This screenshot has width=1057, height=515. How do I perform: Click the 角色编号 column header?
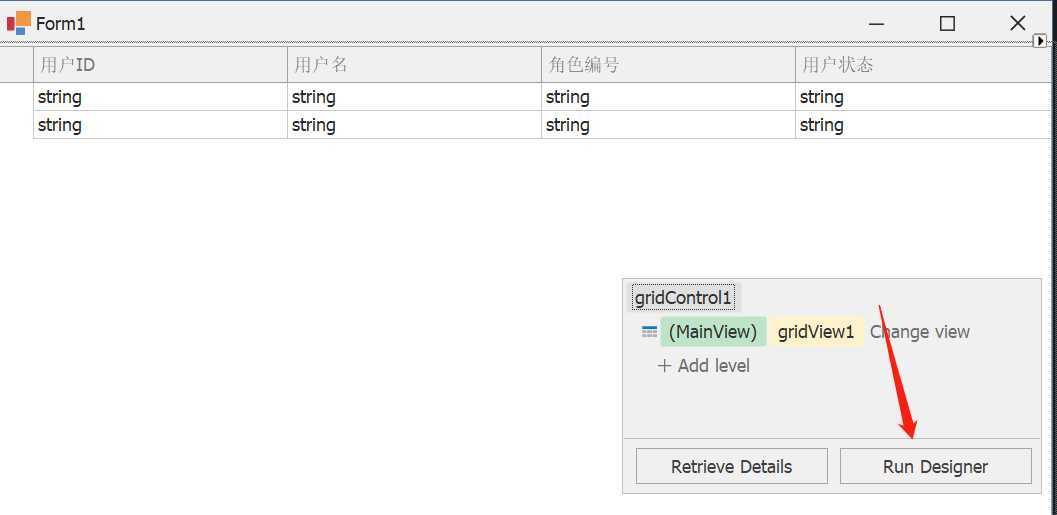coord(669,65)
